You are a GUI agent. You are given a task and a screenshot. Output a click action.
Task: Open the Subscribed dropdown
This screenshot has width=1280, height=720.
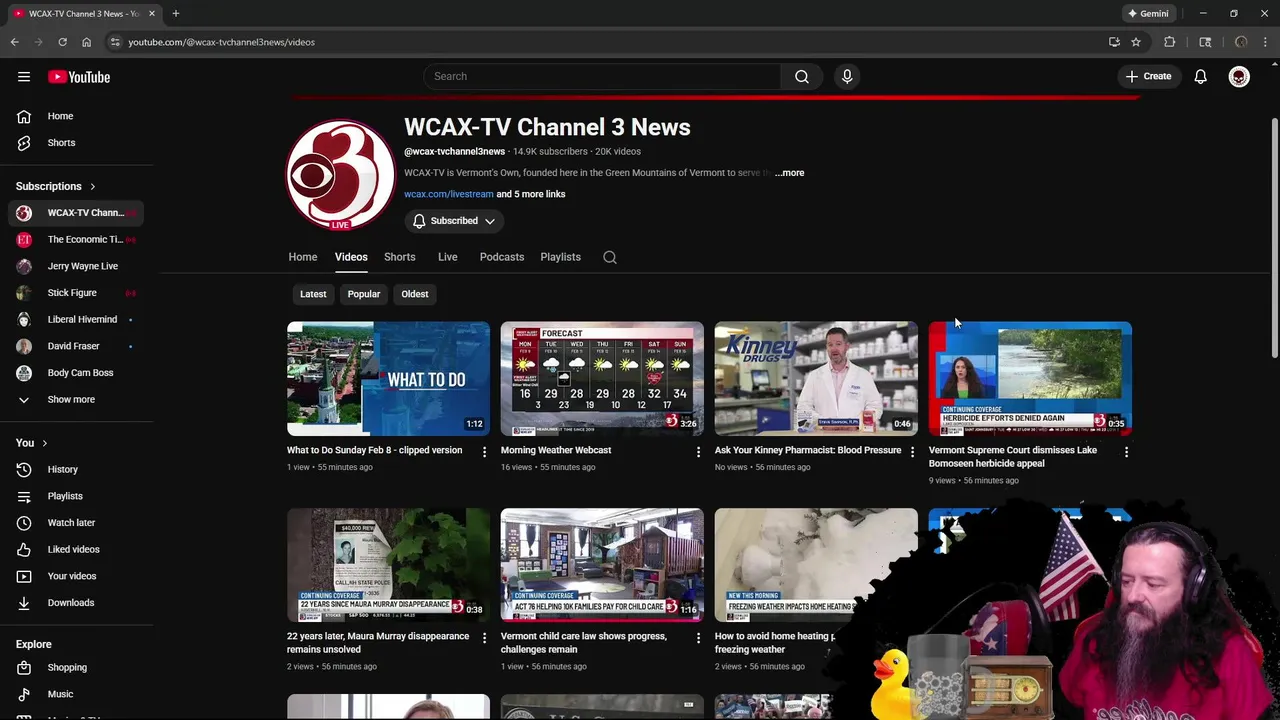454,221
